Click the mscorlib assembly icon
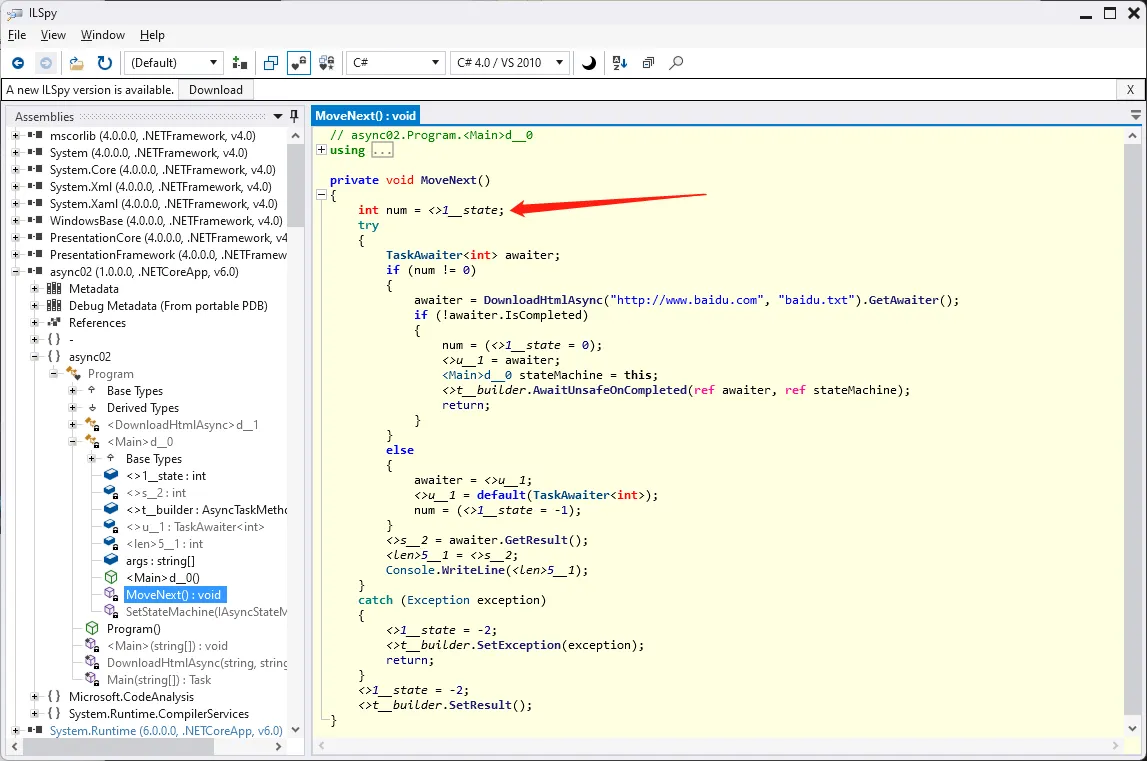 [35, 135]
